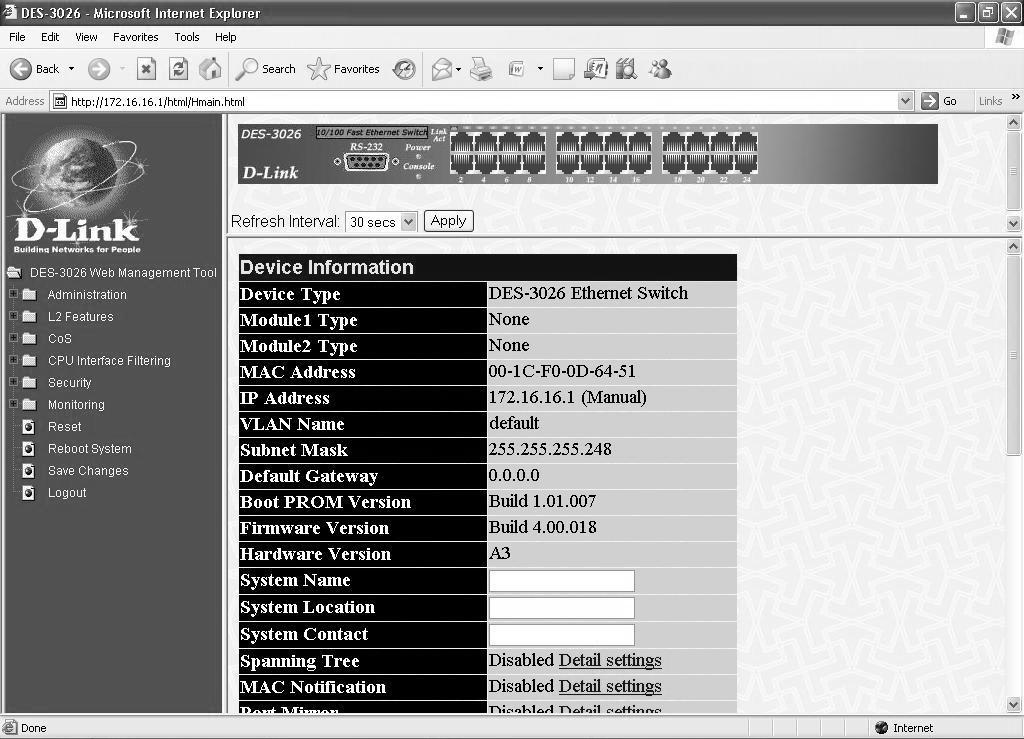The width and height of the screenshot is (1024, 739).
Task: Click the System Contact input field
Action: (x=562, y=635)
